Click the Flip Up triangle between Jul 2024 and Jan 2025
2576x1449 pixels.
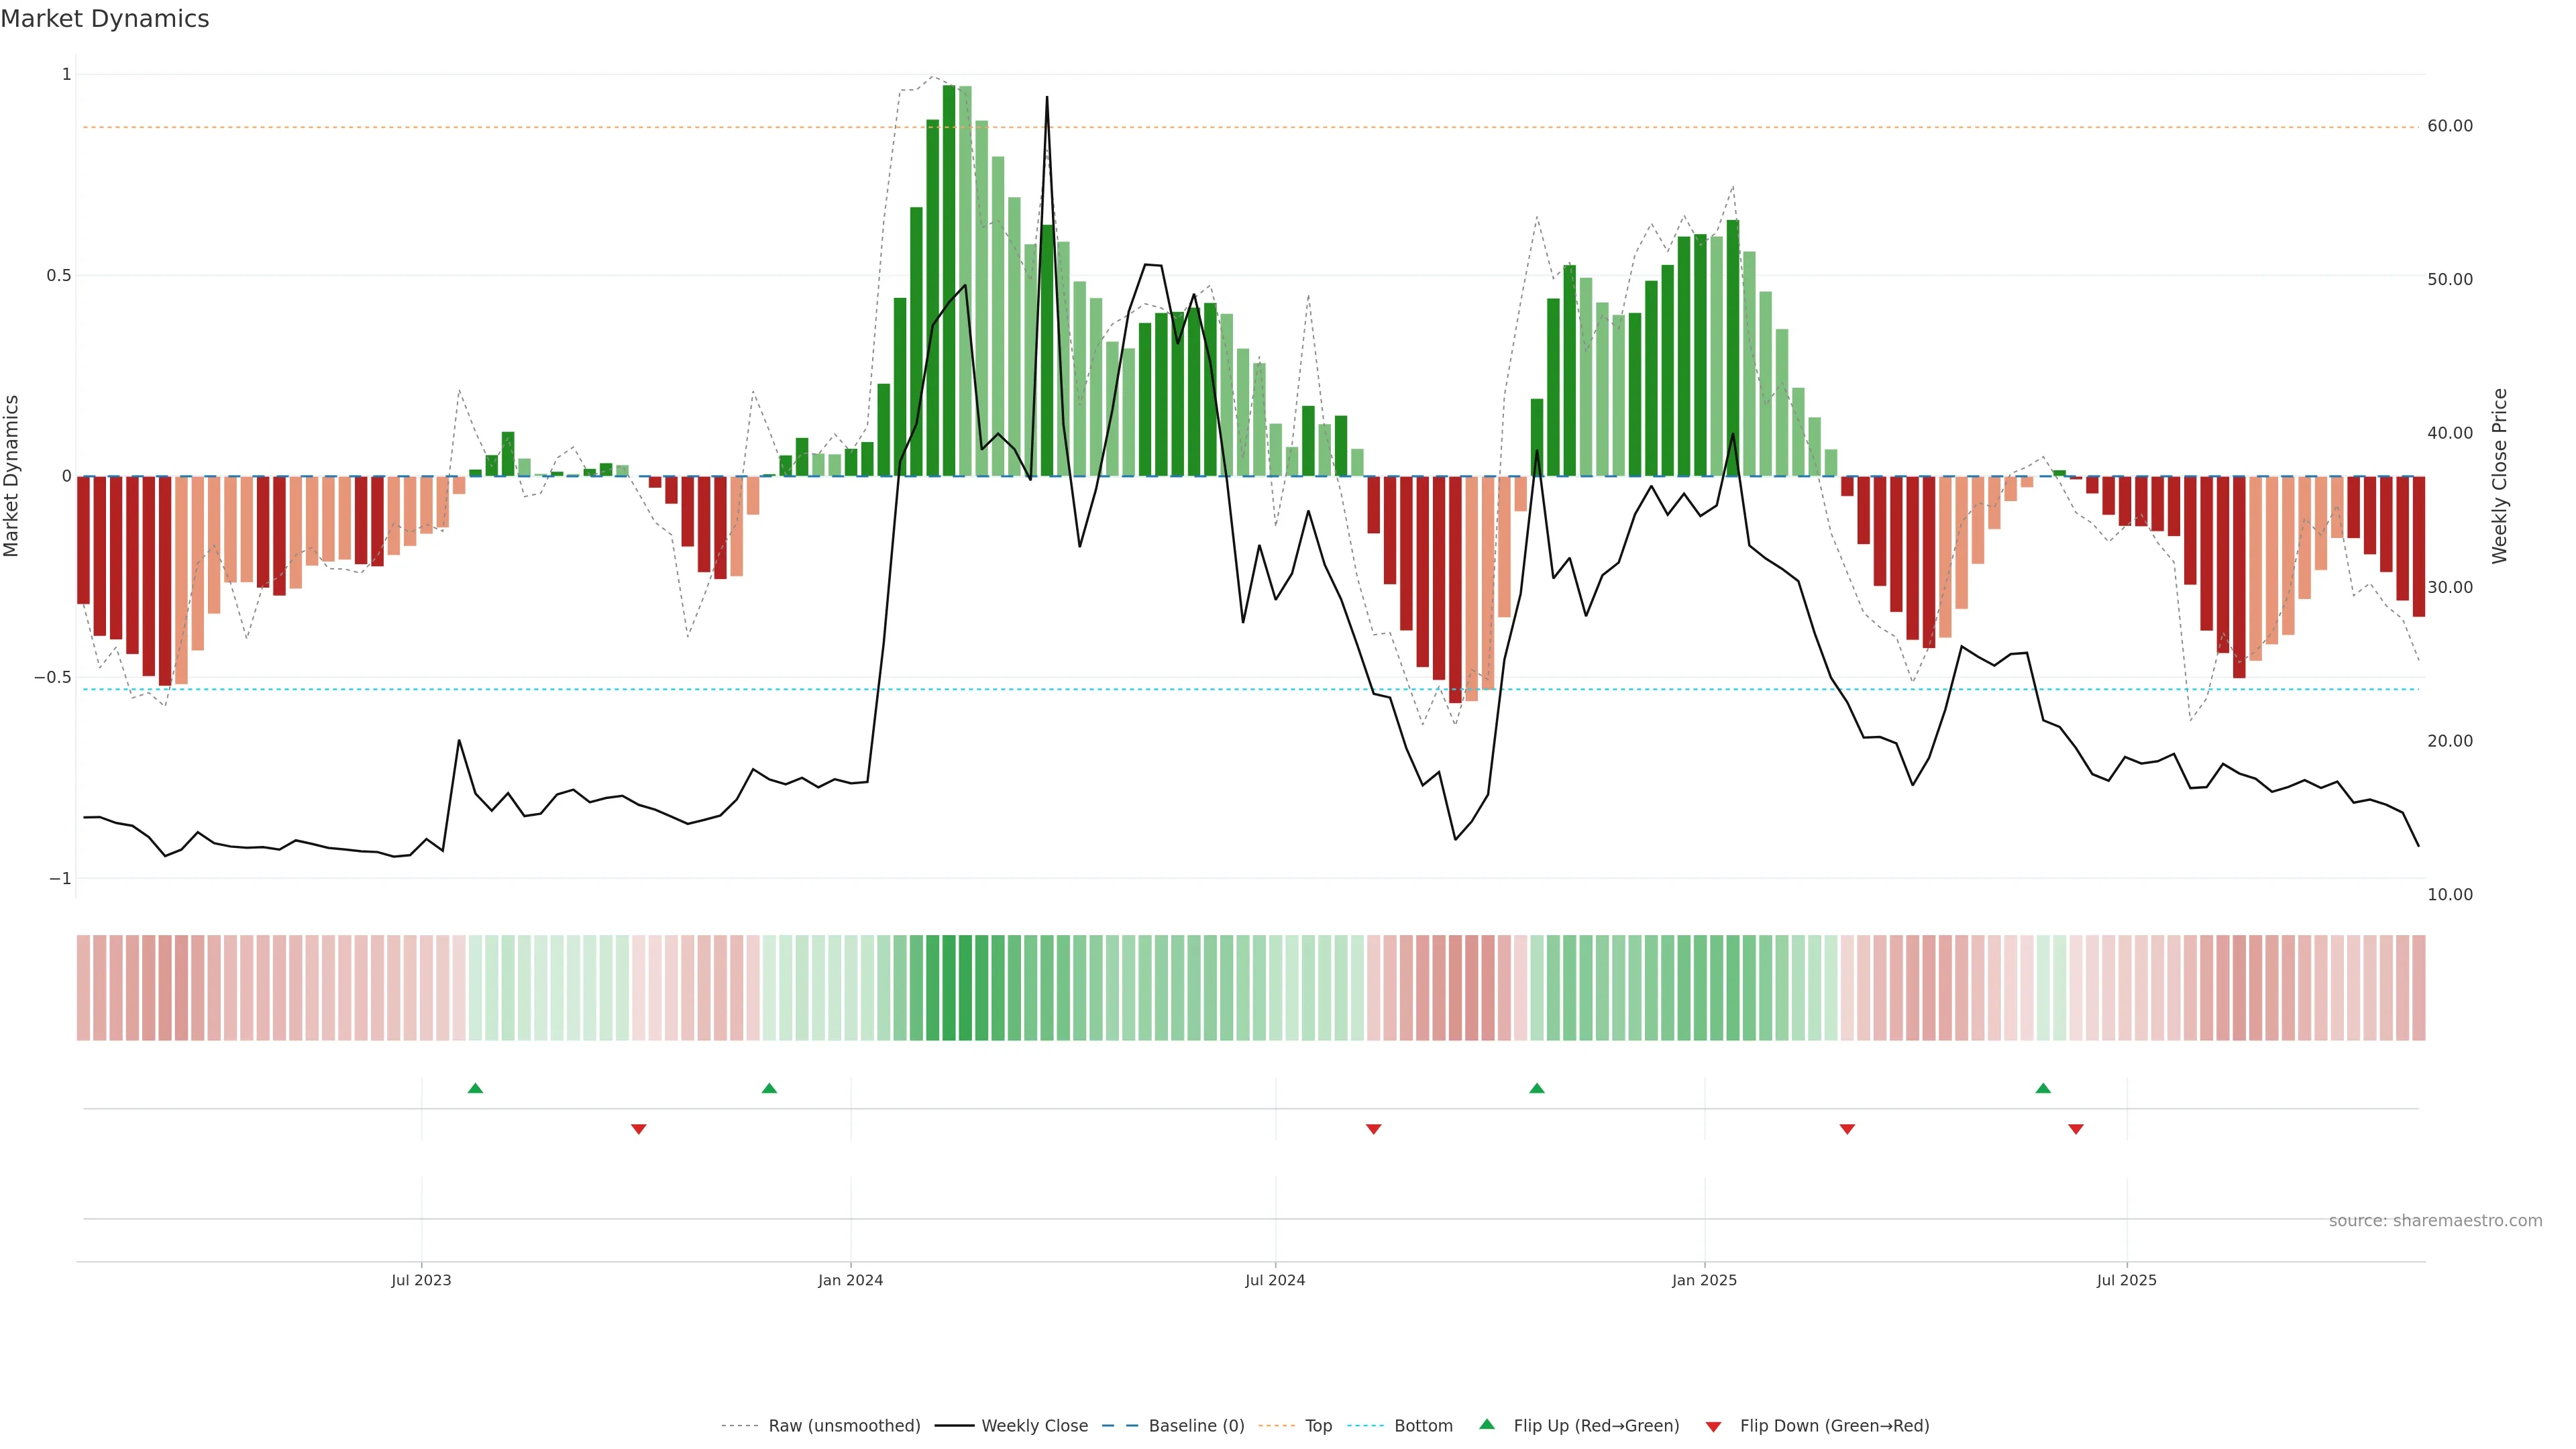point(1537,1088)
